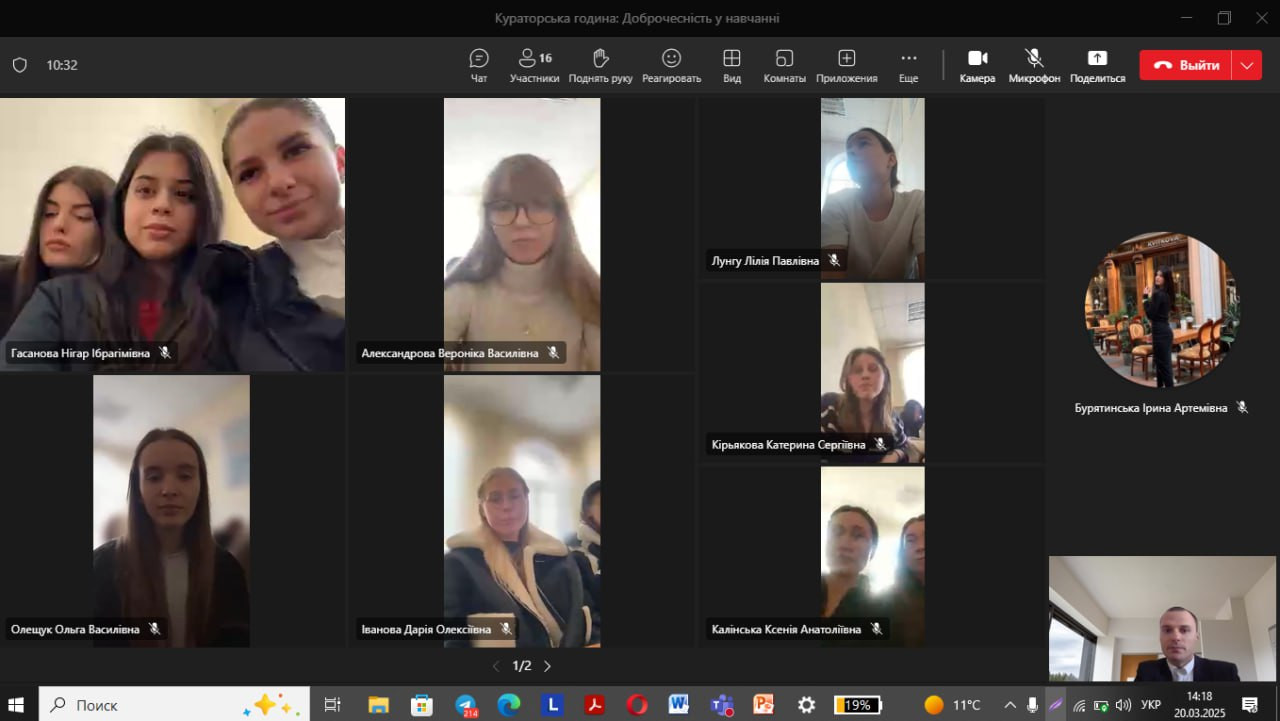1280x721 pixels.
Task: Open Telegram from the taskbar
Action: click(466, 705)
